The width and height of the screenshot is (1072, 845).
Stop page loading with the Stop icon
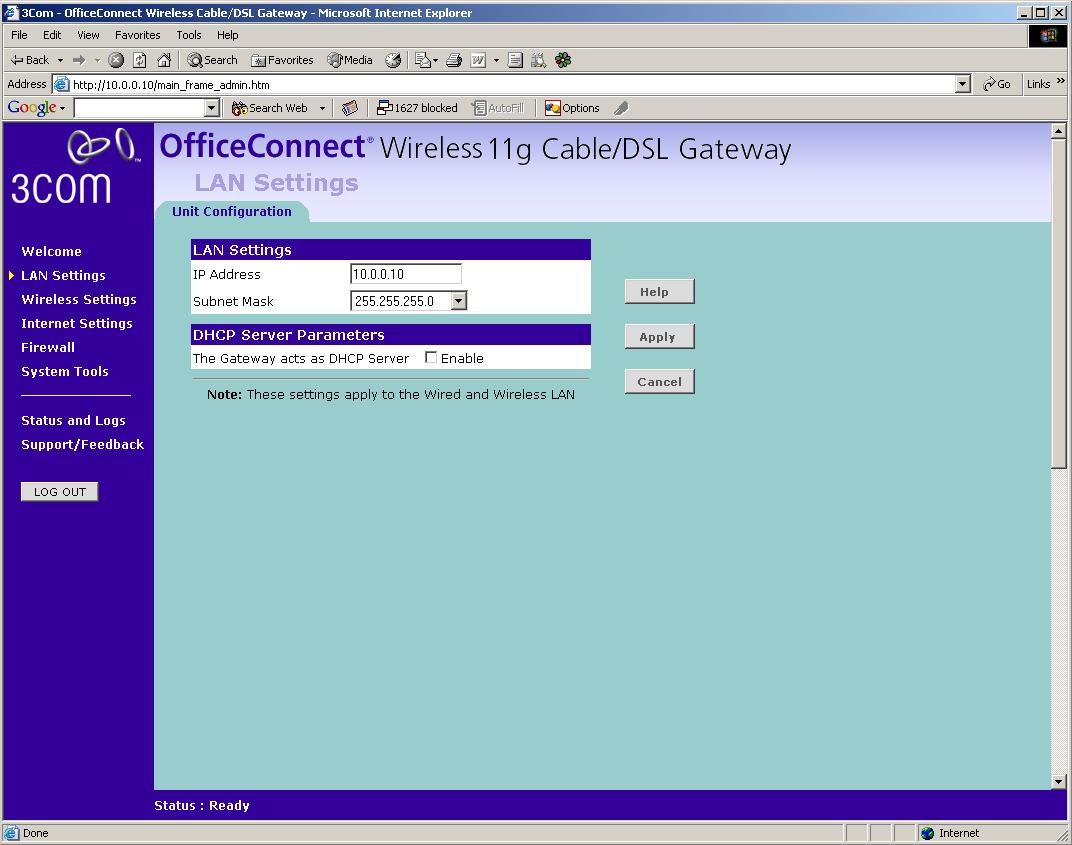116,60
